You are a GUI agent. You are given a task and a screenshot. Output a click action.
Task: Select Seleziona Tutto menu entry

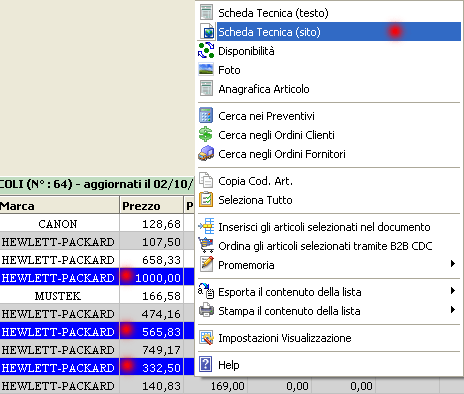(329, 199)
